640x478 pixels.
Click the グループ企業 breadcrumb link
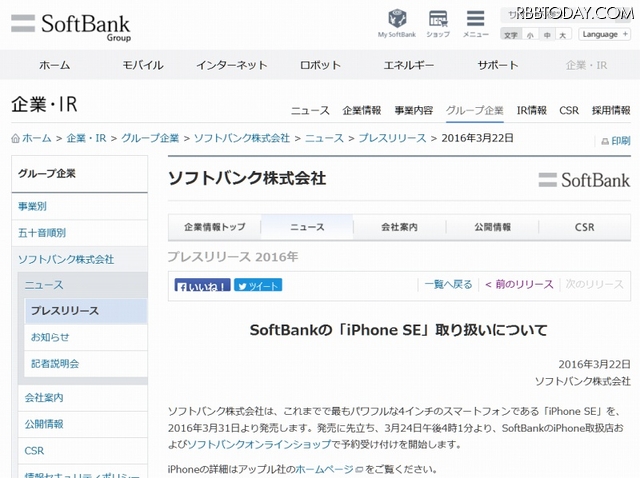(150, 138)
